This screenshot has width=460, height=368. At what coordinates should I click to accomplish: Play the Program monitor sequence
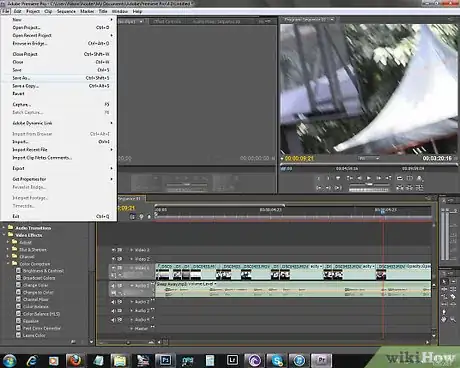[369, 178]
